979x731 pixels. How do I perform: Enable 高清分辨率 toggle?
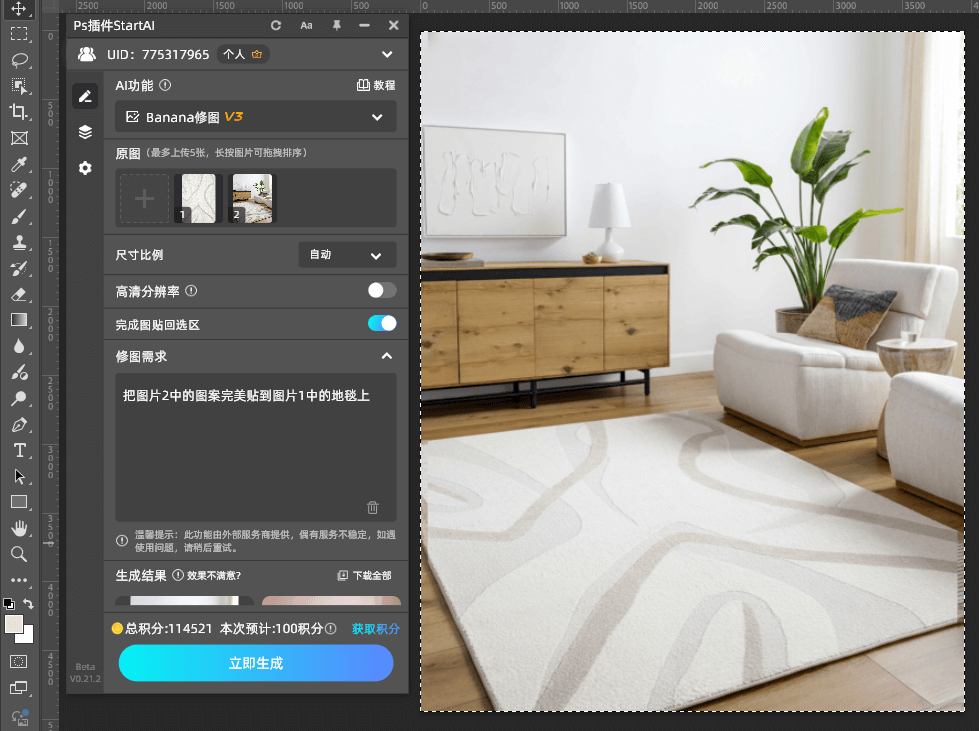point(381,291)
